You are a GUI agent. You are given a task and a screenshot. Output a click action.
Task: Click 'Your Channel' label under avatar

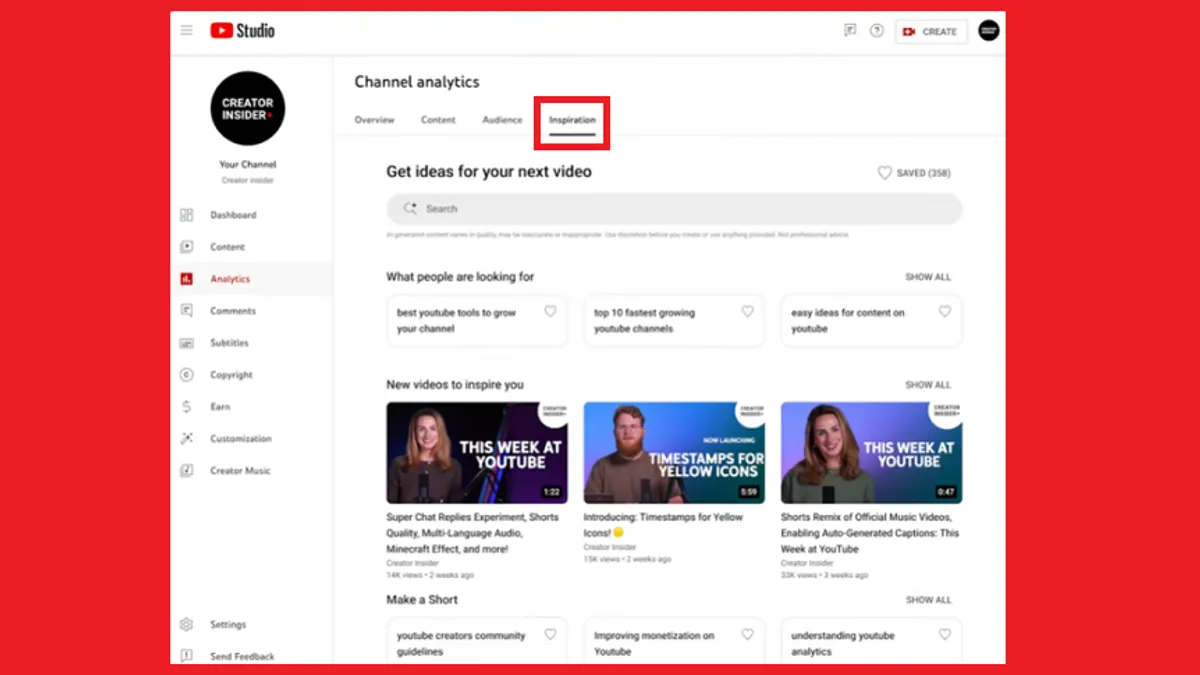[248, 164]
